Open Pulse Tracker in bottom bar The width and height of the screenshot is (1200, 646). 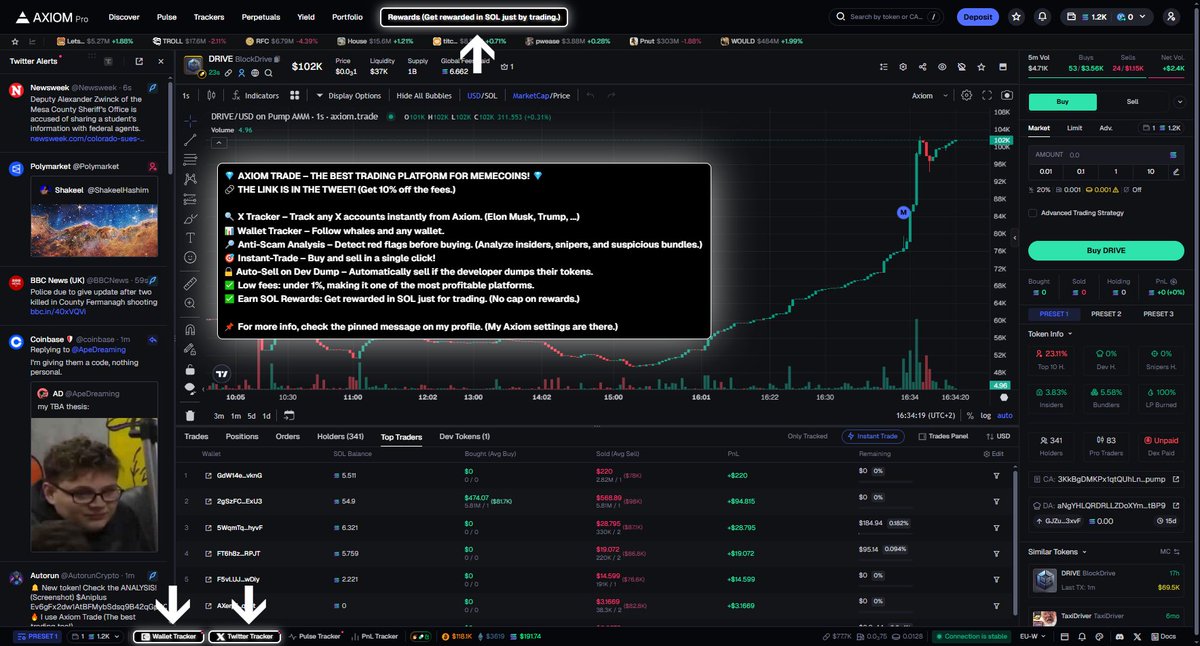pos(315,636)
